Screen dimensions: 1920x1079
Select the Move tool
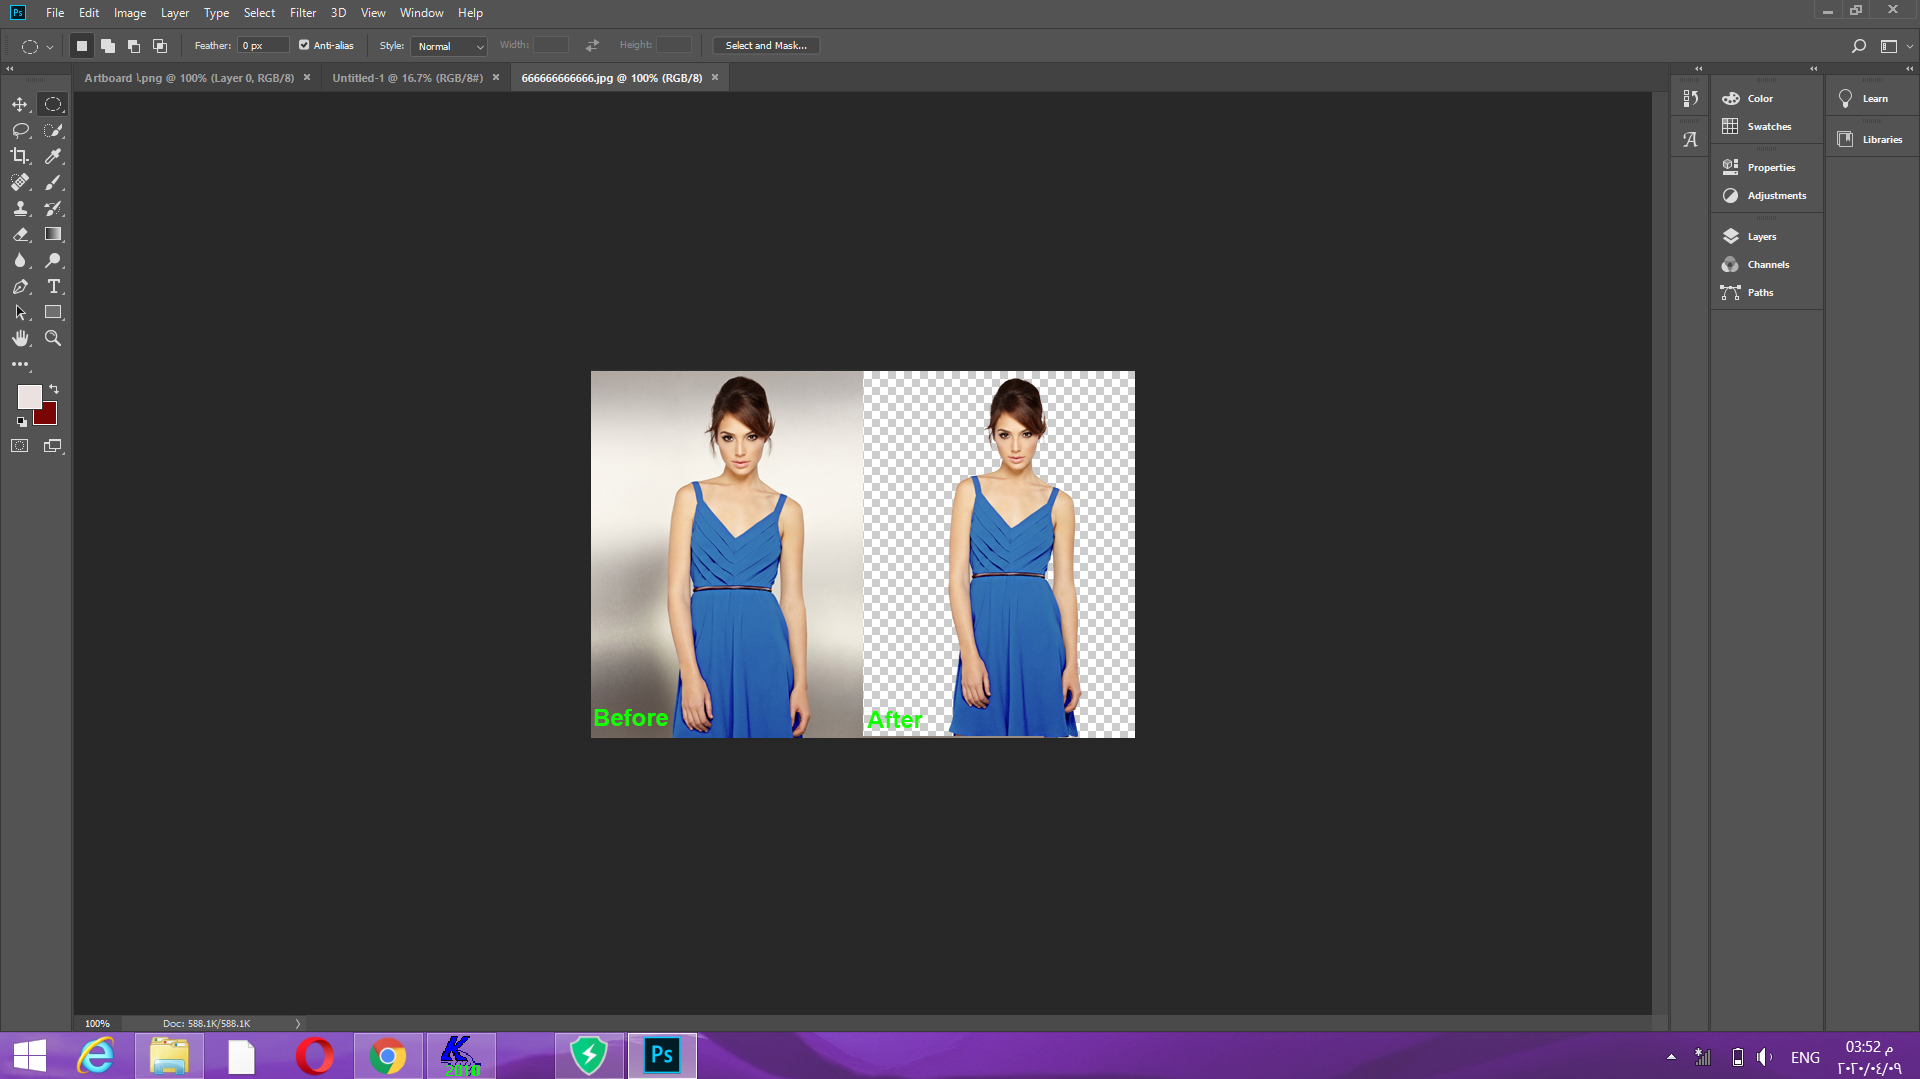(20, 104)
